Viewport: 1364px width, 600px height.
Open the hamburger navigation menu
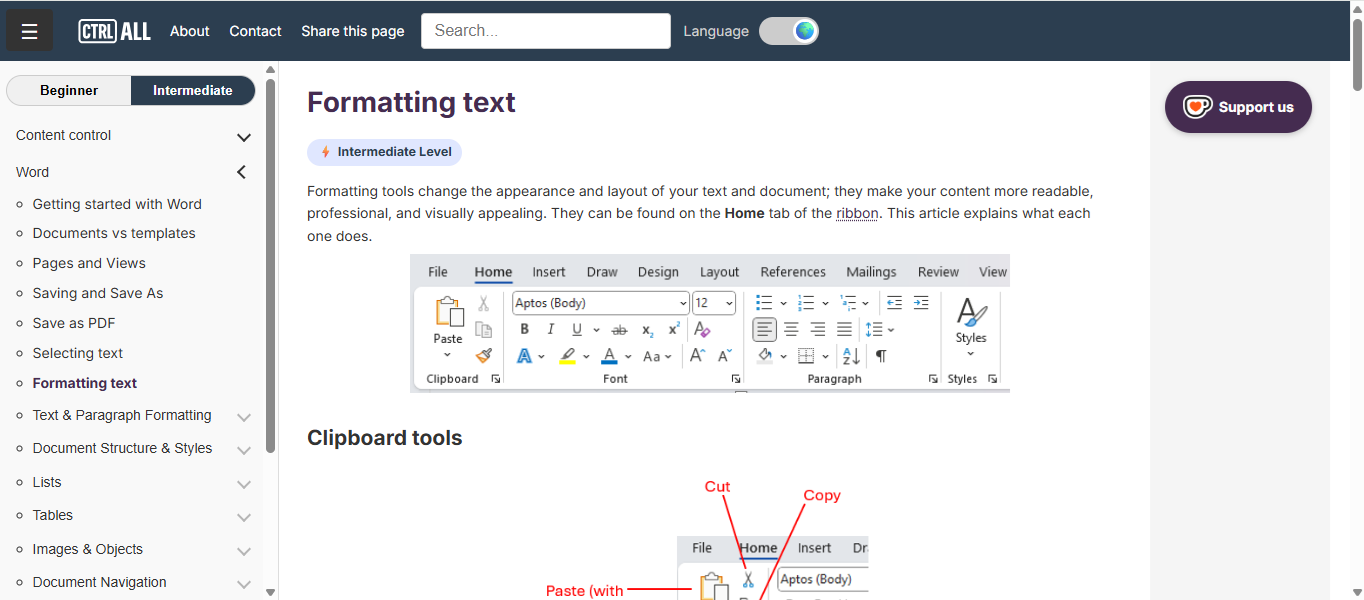[29, 31]
